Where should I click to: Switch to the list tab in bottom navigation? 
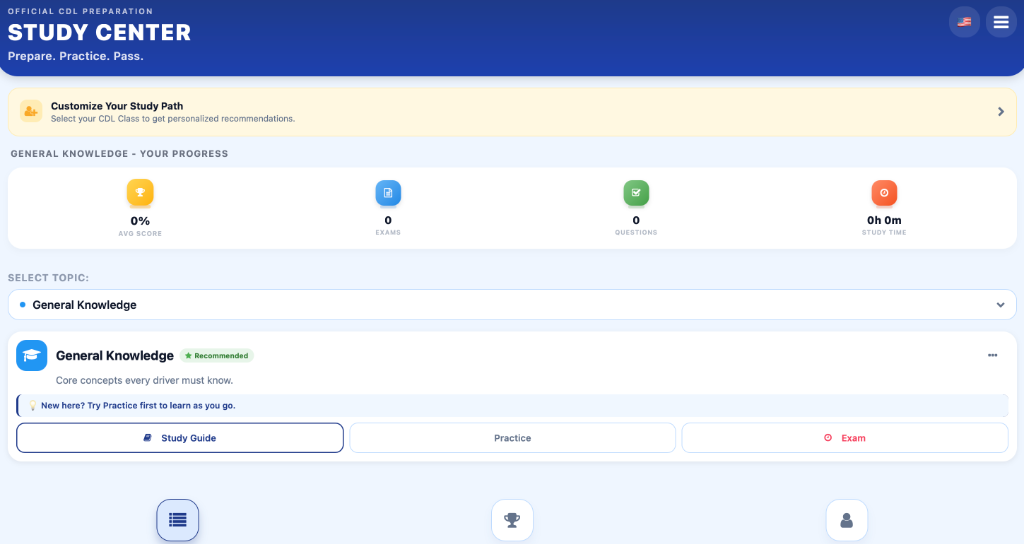click(x=178, y=520)
